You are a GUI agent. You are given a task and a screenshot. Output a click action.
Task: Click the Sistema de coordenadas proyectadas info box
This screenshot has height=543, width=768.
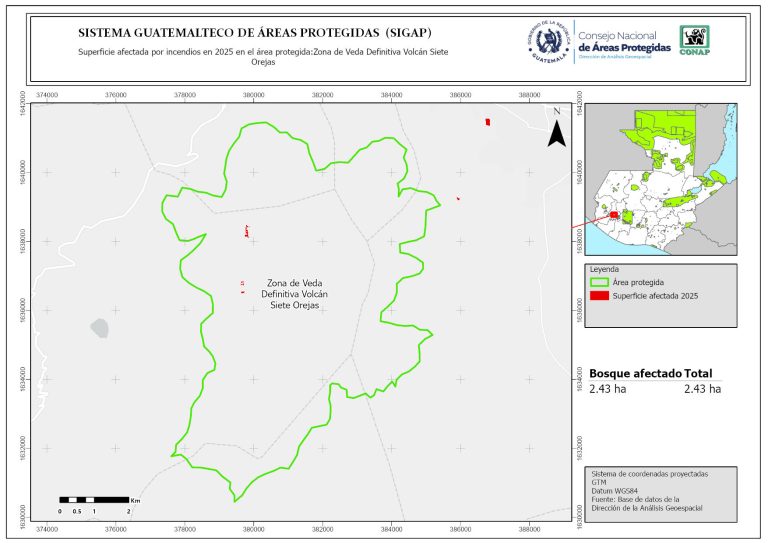tap(660, 493)
